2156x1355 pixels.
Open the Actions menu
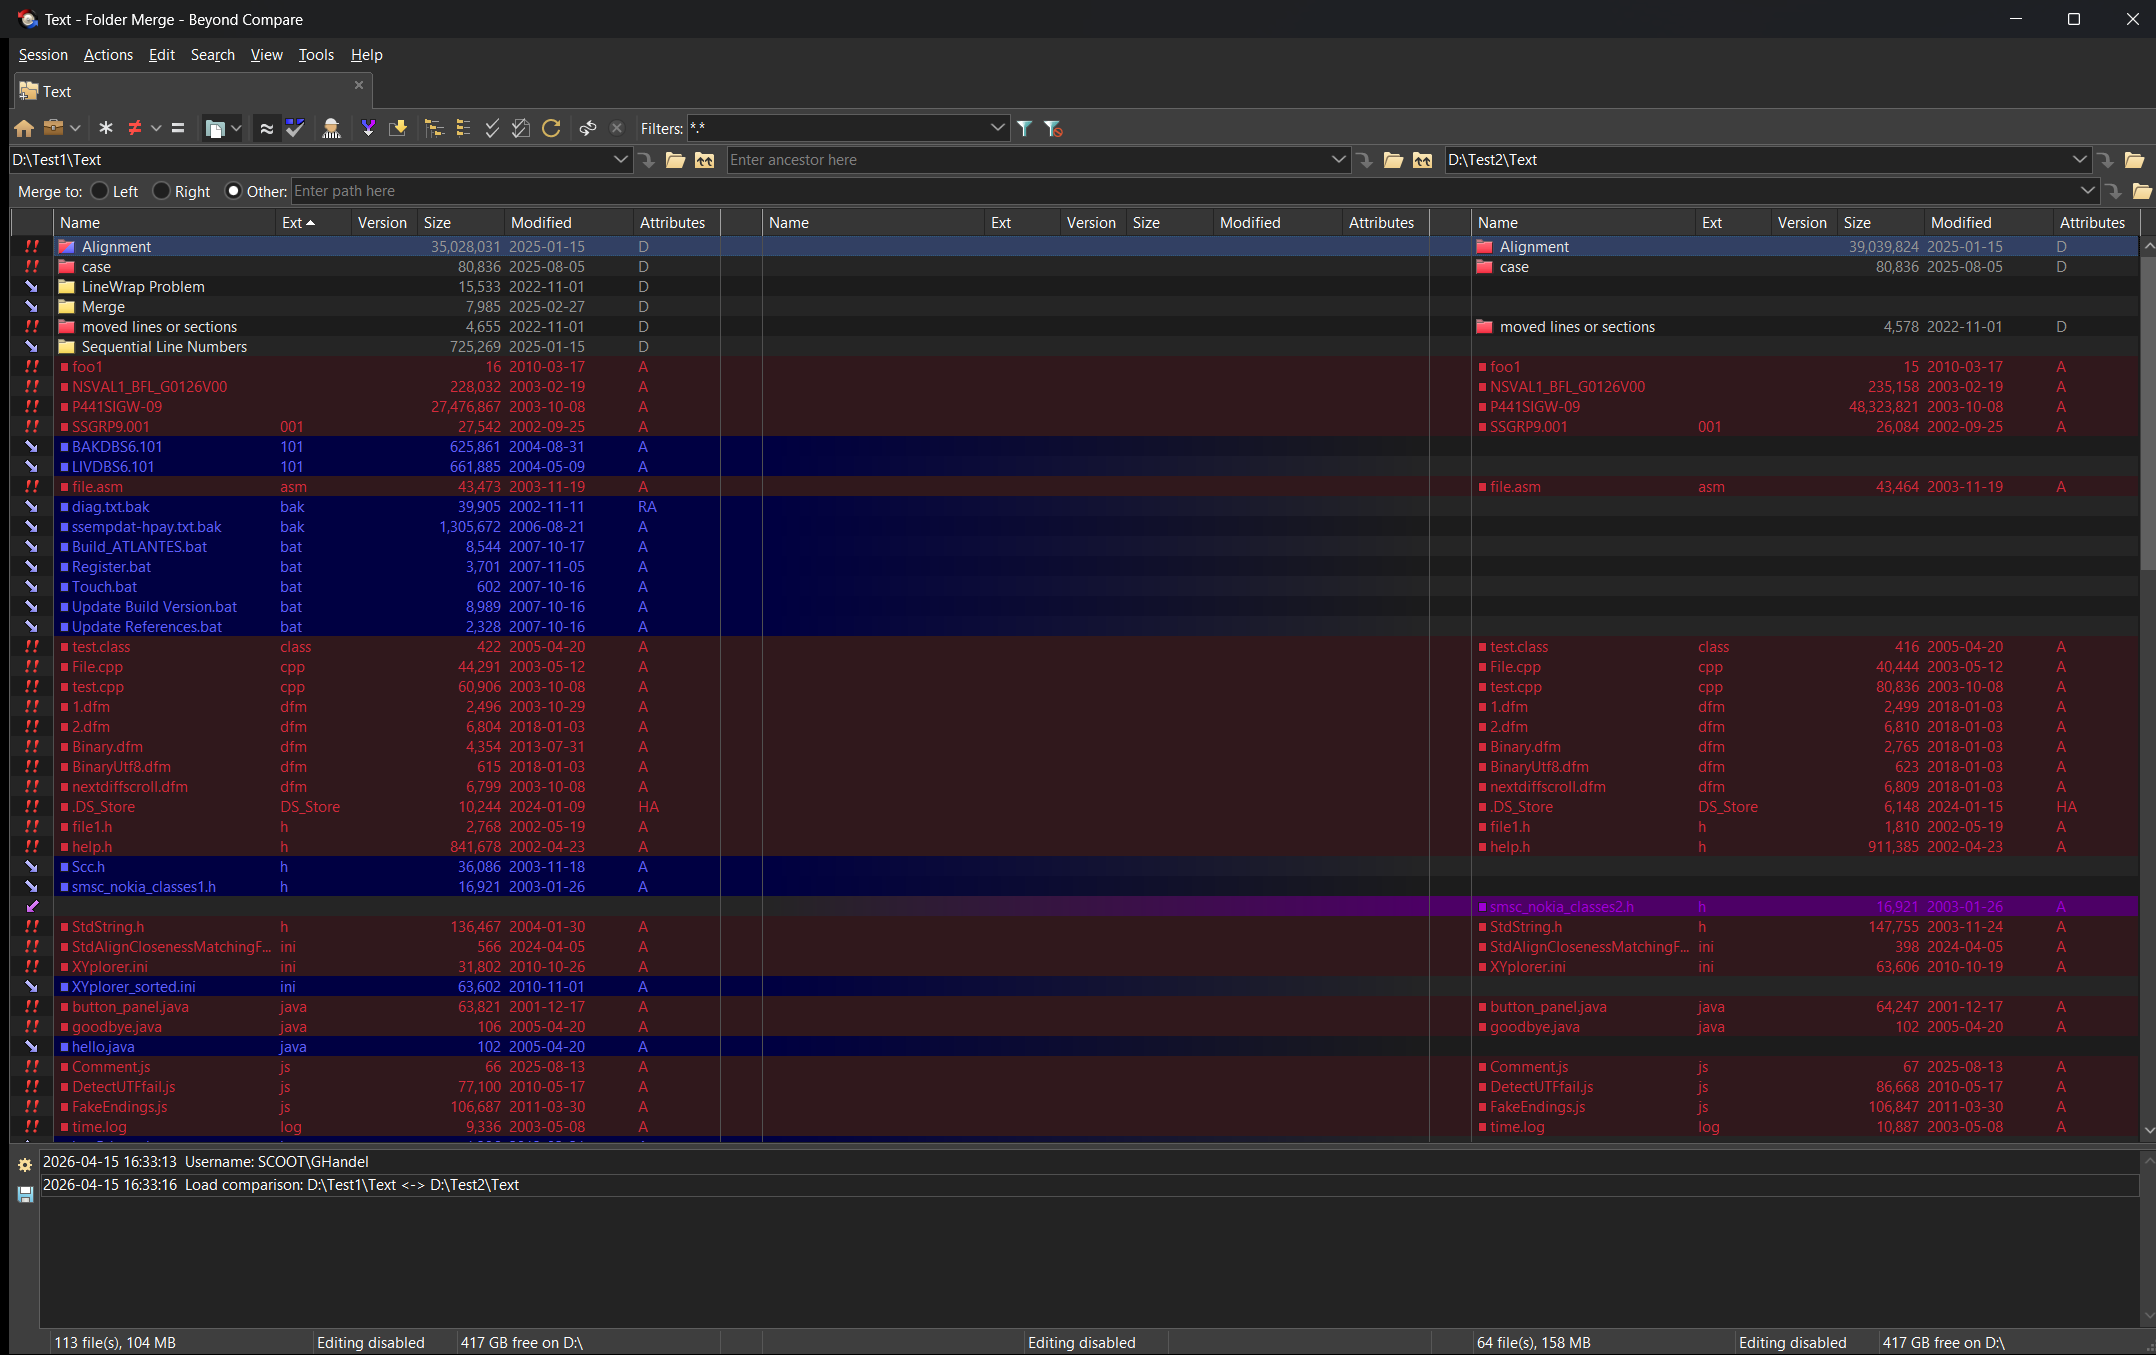click(x=108, y=55)
